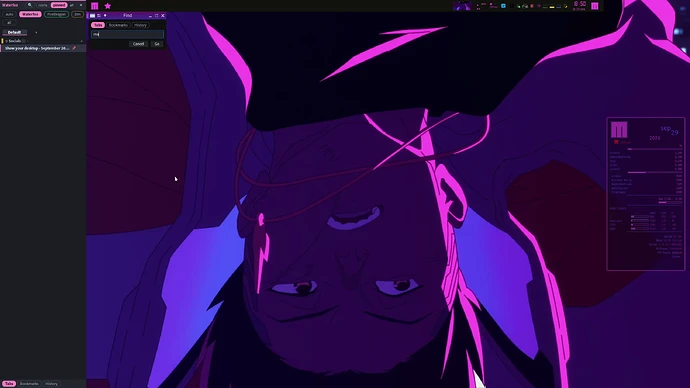Select the 'all' filter pill
Screen dimensions: 690x388
pos(9,22)
